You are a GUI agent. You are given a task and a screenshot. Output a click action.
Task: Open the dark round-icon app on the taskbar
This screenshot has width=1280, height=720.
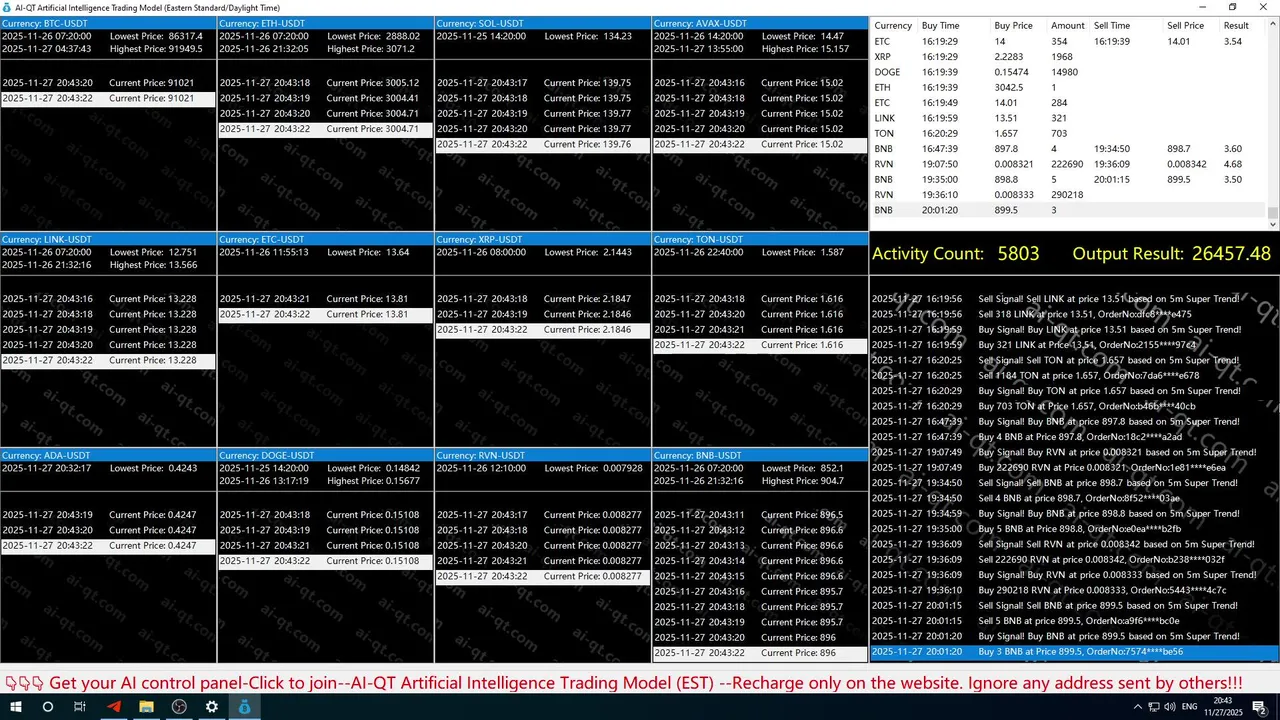[179, 707]
